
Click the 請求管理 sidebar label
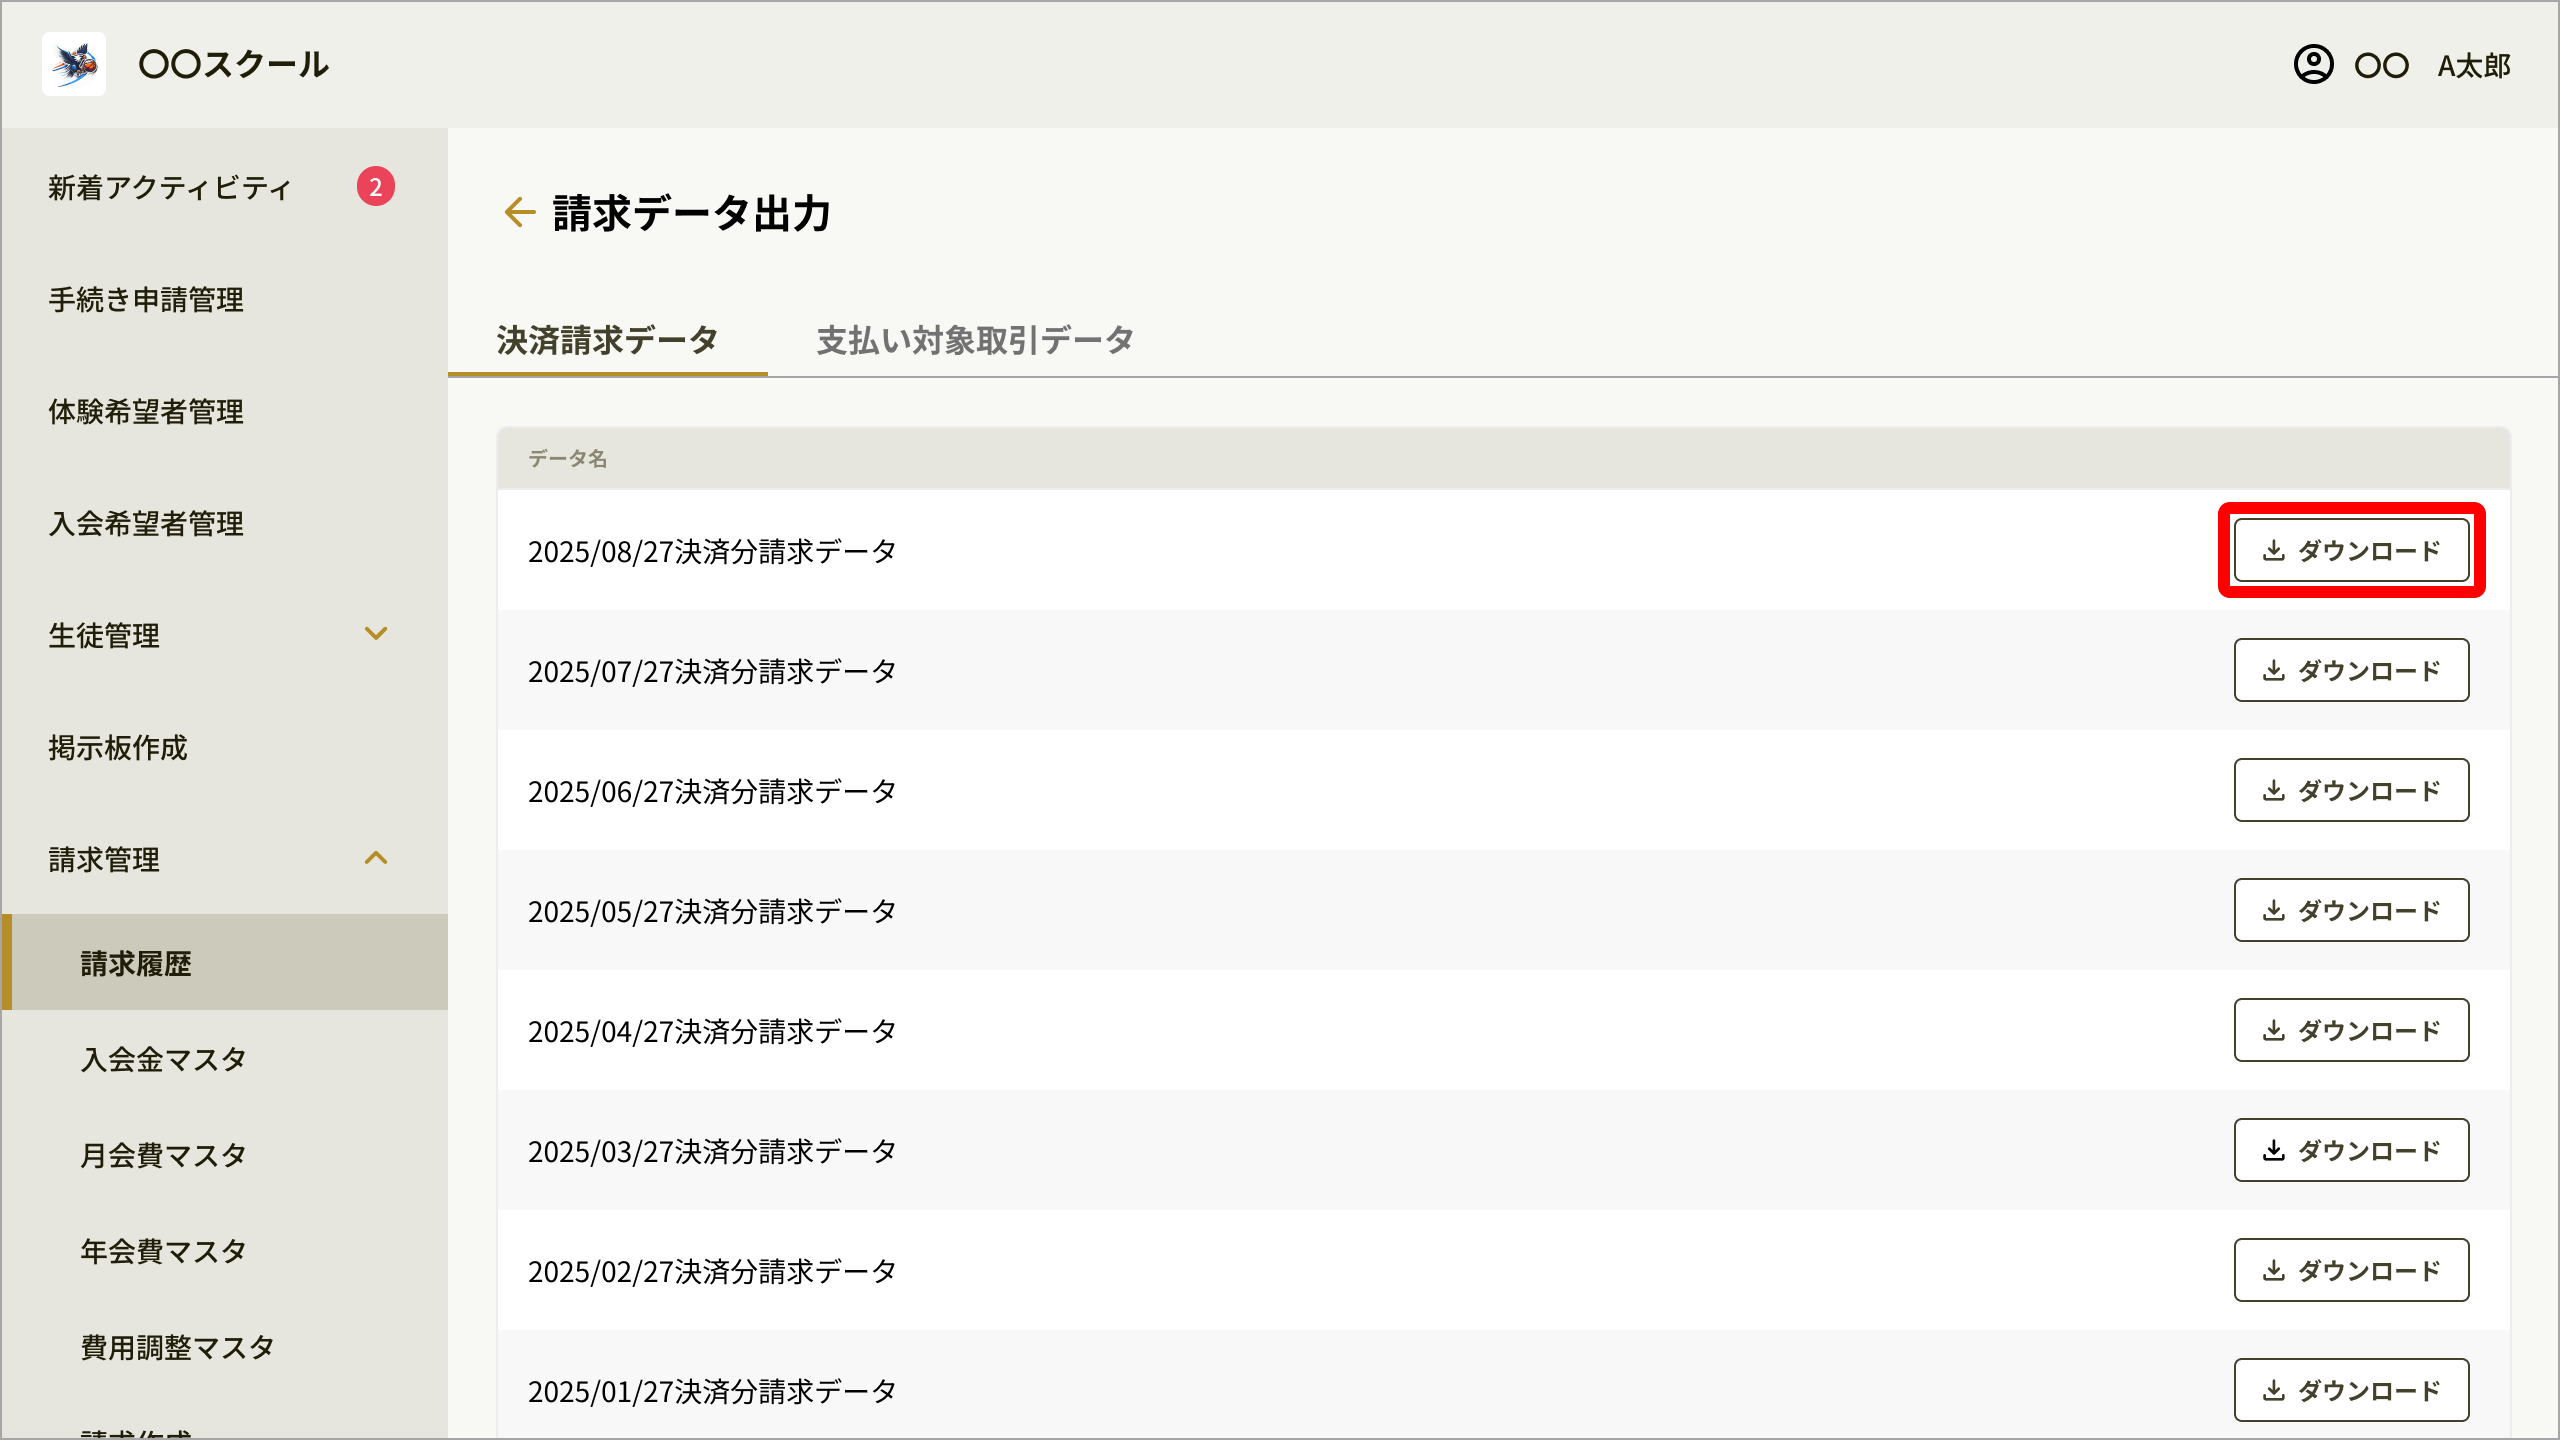click(104, 859)
